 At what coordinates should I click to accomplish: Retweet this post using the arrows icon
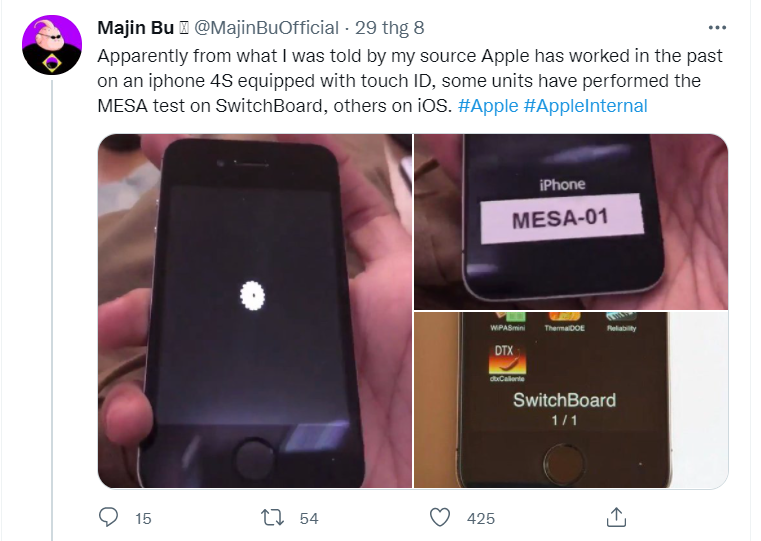click(x=272, y=518)
